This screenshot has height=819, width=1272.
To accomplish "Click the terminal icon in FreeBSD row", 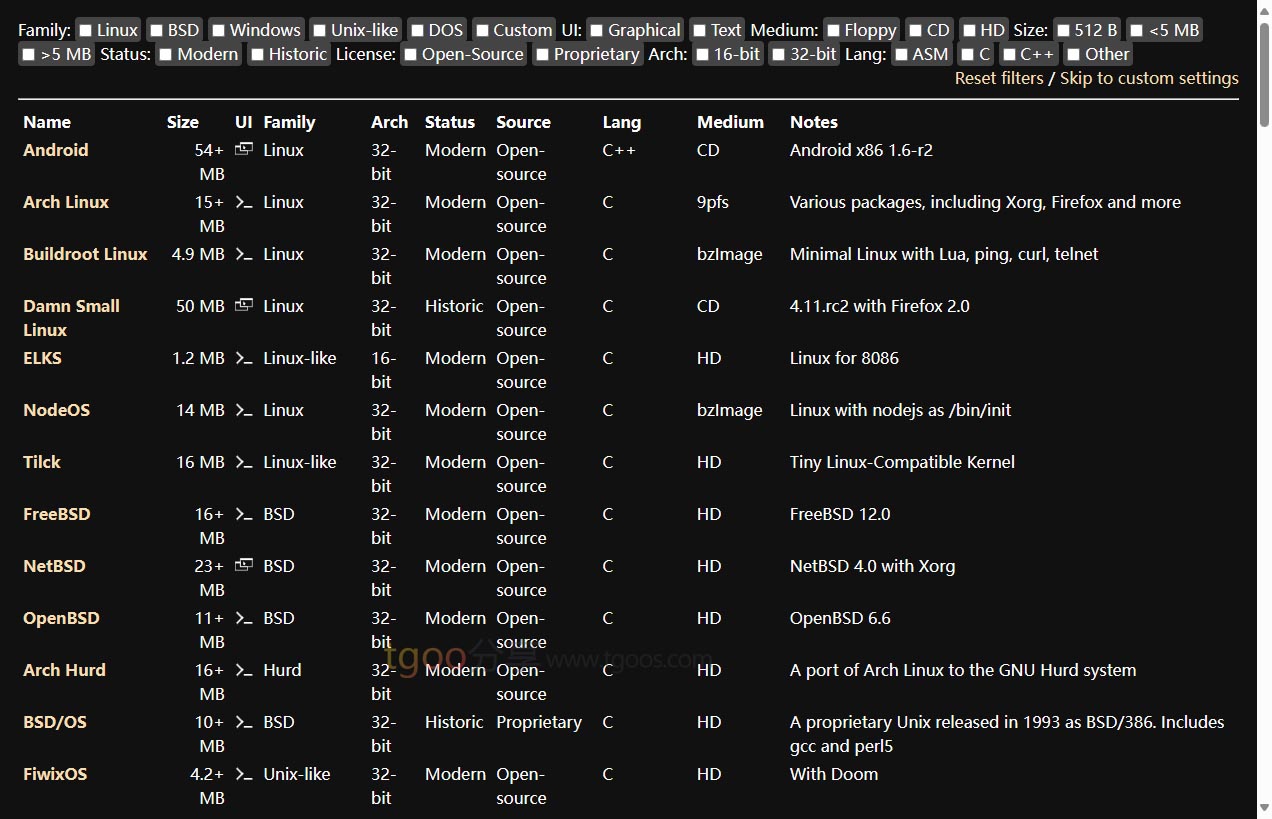I will point(243,514).
